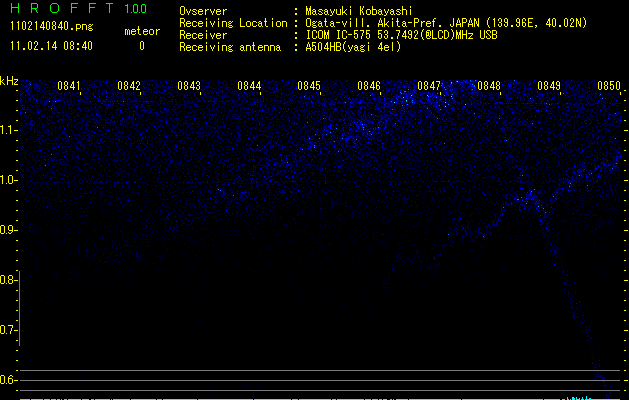Click the 0843 time marker

pyautogui.click(x=189, y=85)
